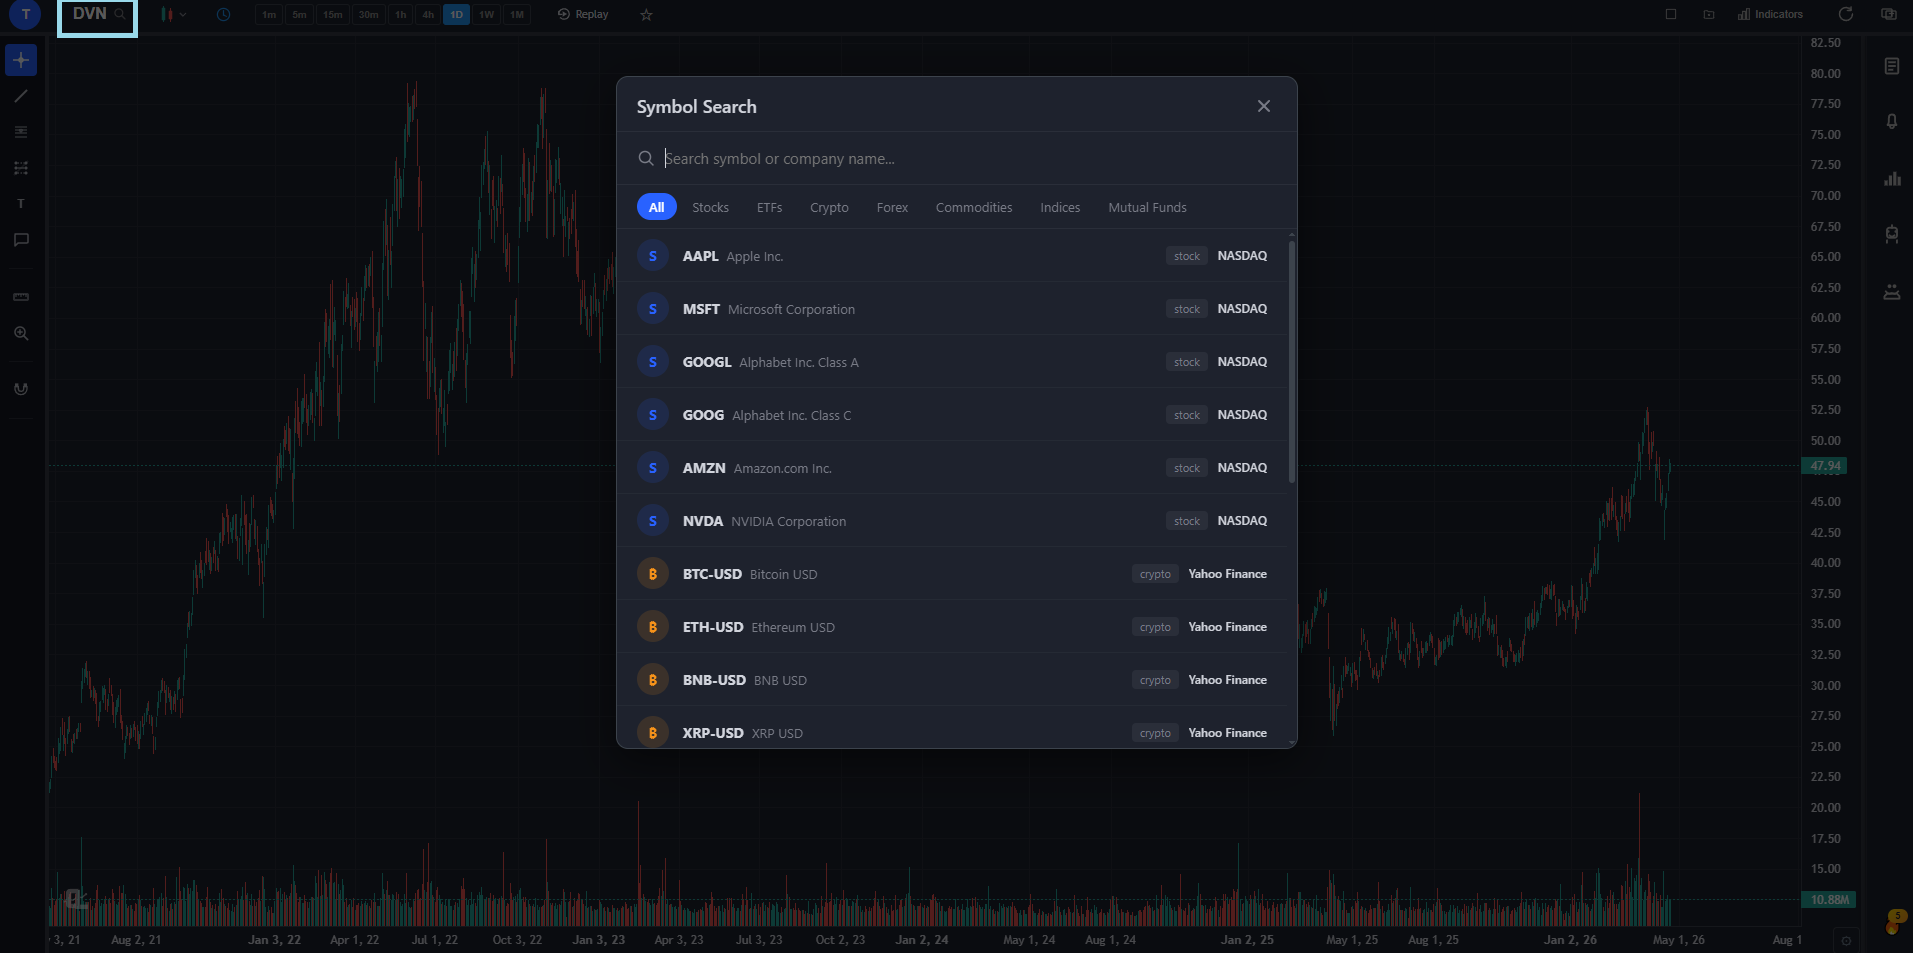Click the clock icon in top toolbar
The height and width of the screenshot is (953, 1913).
pos(223,15)
